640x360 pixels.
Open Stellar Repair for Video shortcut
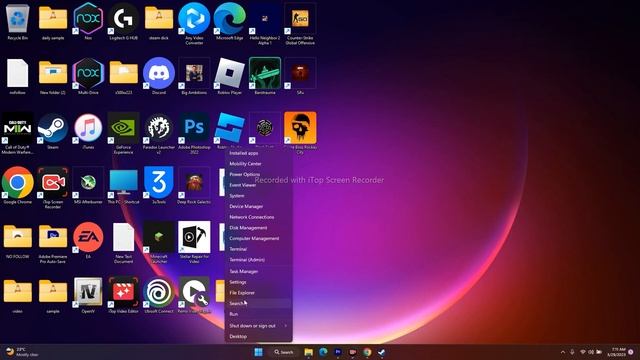click(x=194, y=242)
